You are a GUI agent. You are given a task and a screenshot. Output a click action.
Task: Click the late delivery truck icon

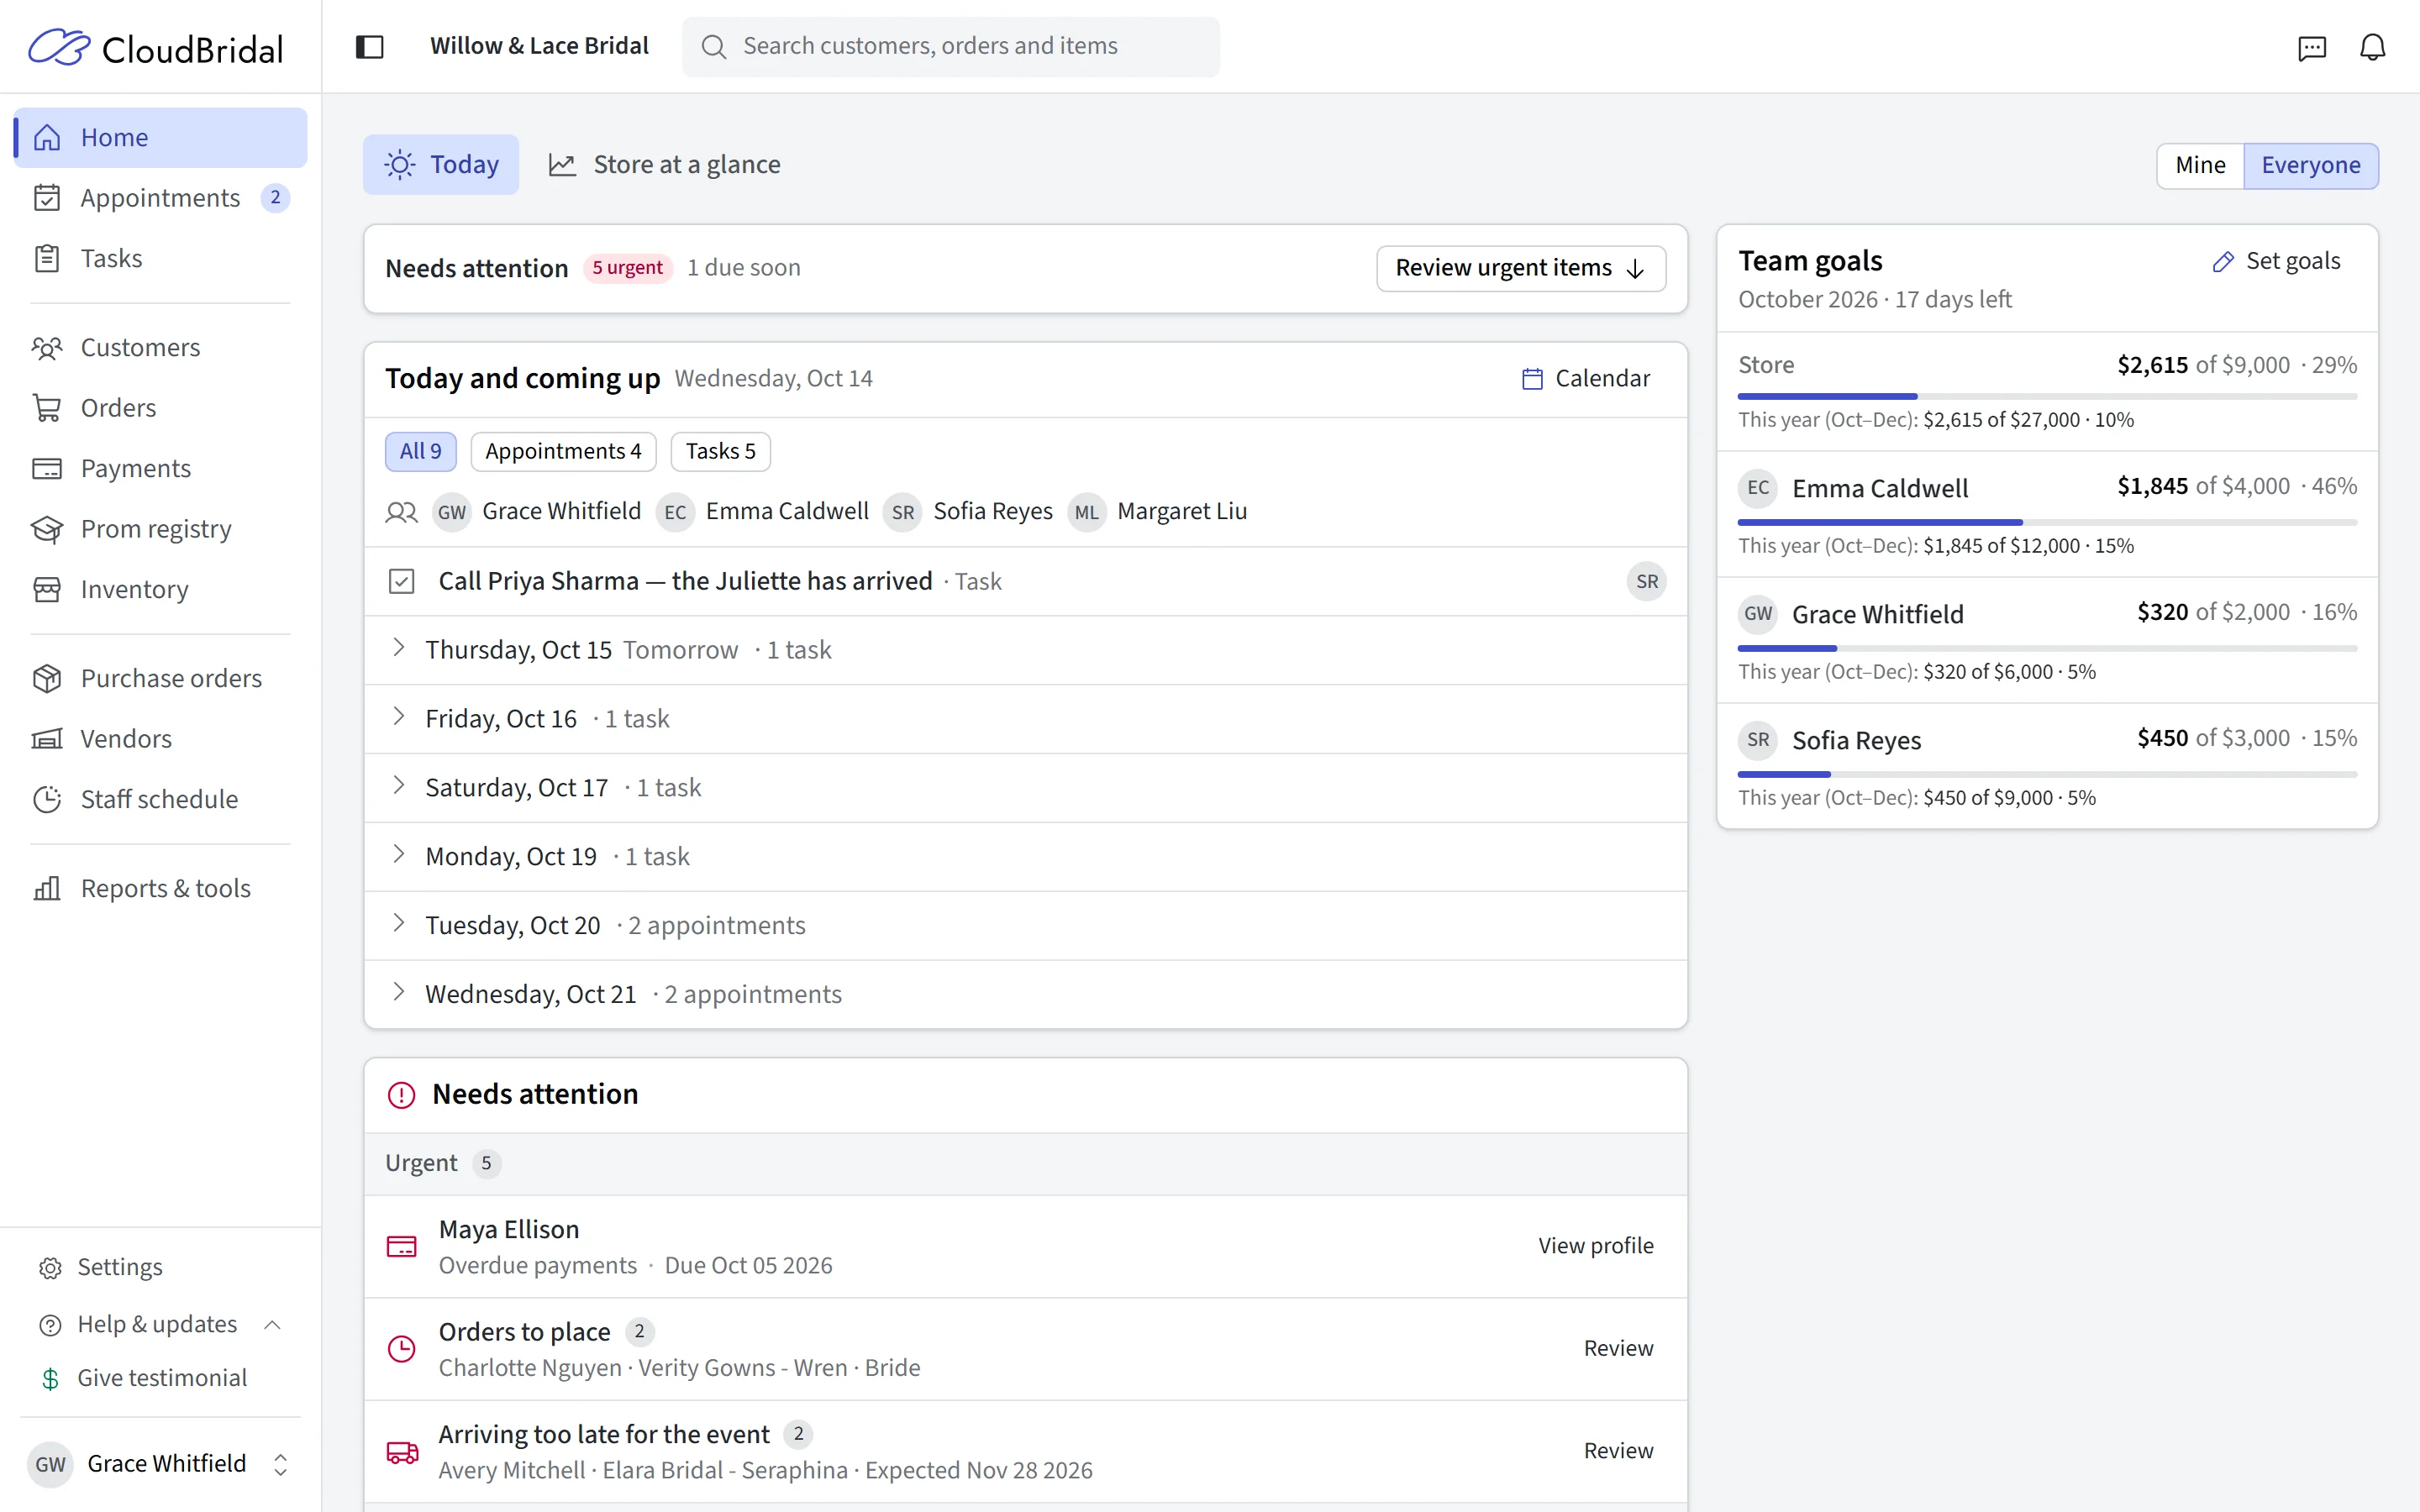(x=402, y=1452)
